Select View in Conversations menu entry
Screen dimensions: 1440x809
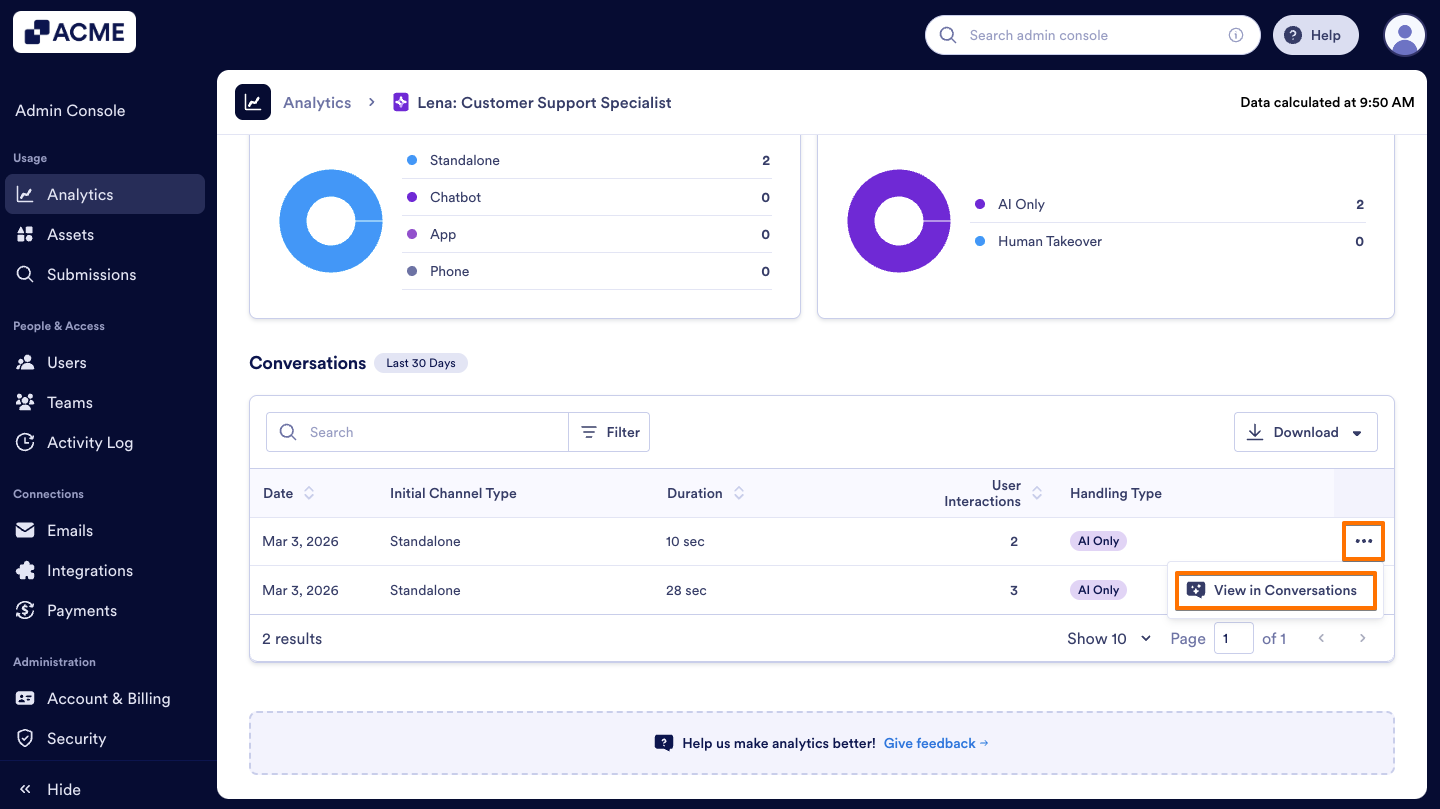click(x=1275, y=590)
